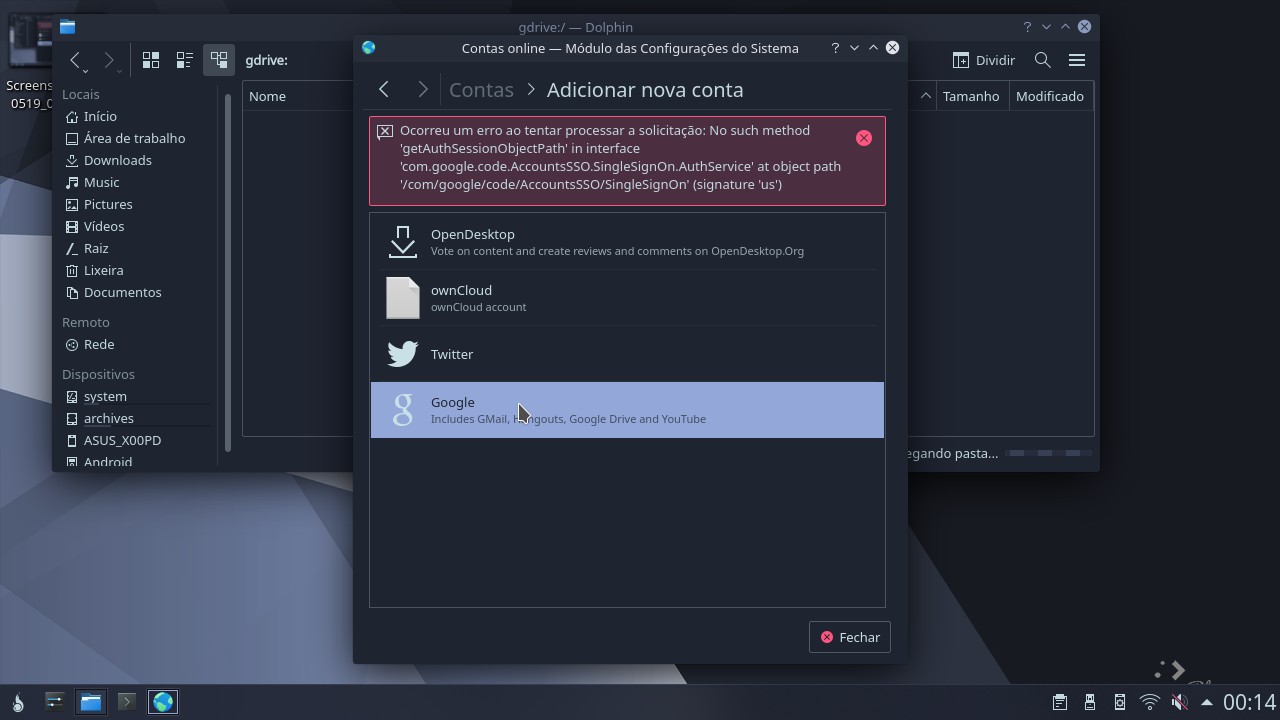The width and height of the screenshot is (1280, 720).
Task: Click help icon in Dolphin titlebar
Action: click(x=1027, y=27)
